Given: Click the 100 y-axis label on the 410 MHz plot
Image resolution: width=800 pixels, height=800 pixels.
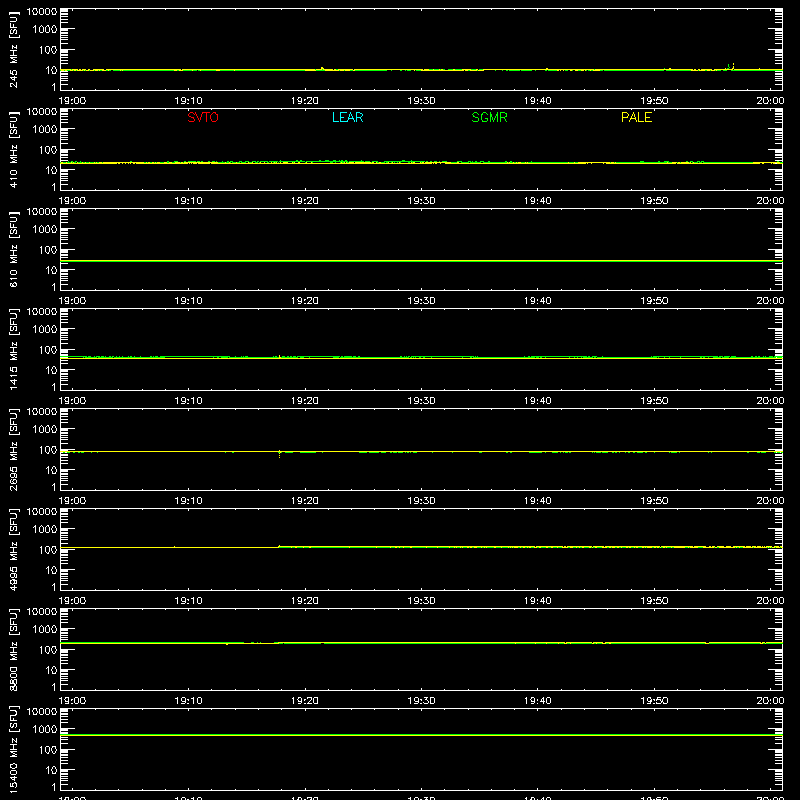Looking at the screenshot, I should point(48,150).
